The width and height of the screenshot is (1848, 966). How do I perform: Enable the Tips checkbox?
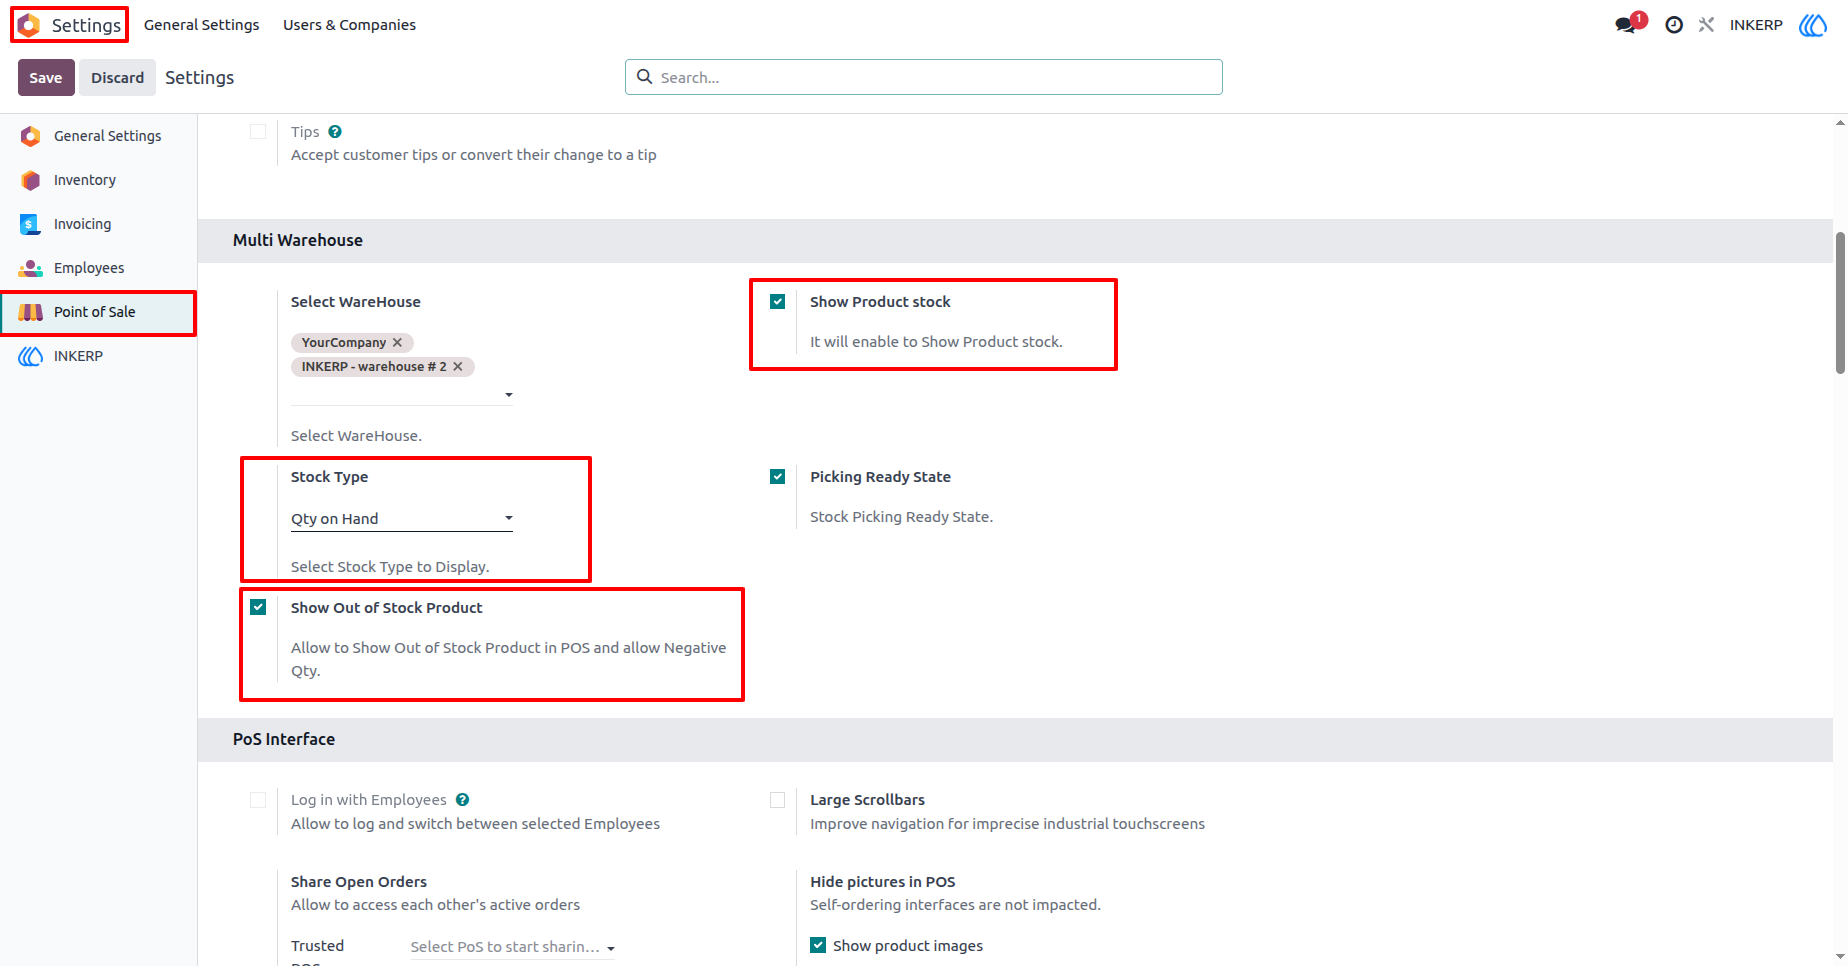pos(258,132)
